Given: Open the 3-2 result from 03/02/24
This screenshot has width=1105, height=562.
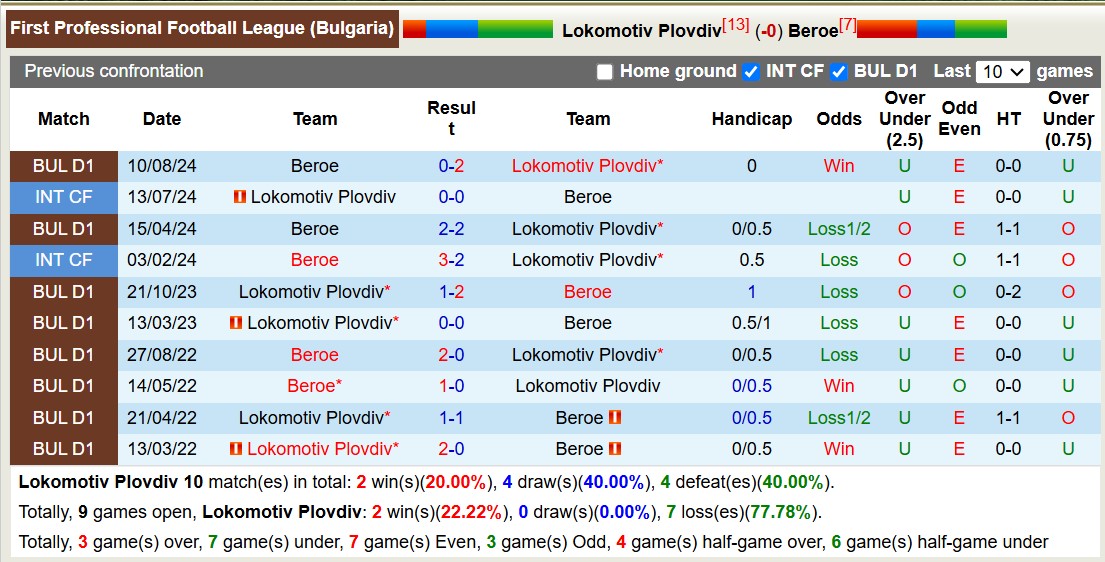Looking at the screenshot, I should coord(451,260).
